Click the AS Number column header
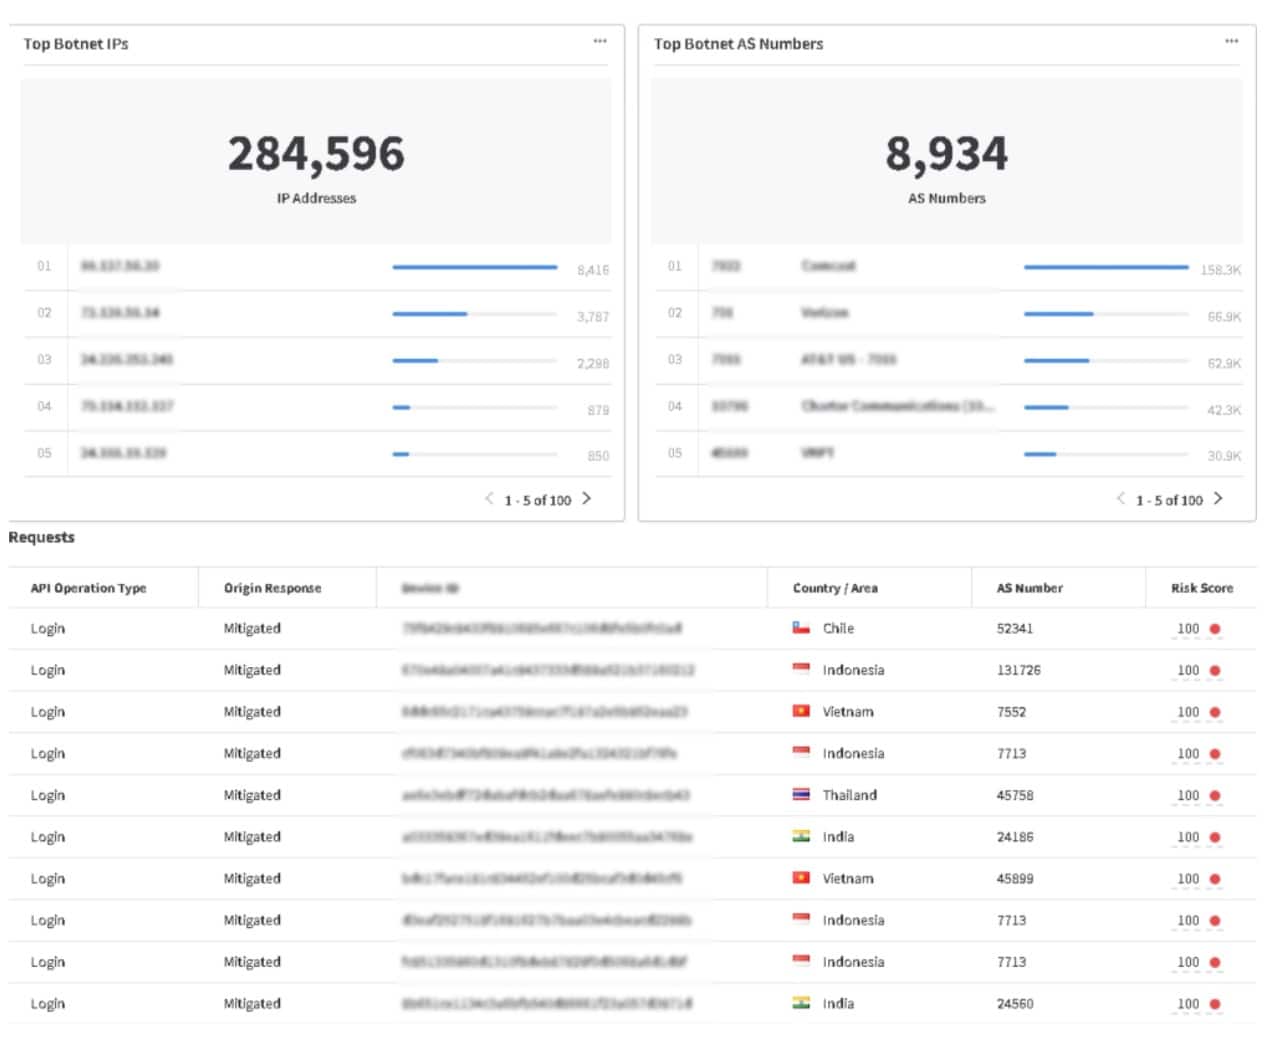The image size is (1270, 1050). click(1029, 588)
